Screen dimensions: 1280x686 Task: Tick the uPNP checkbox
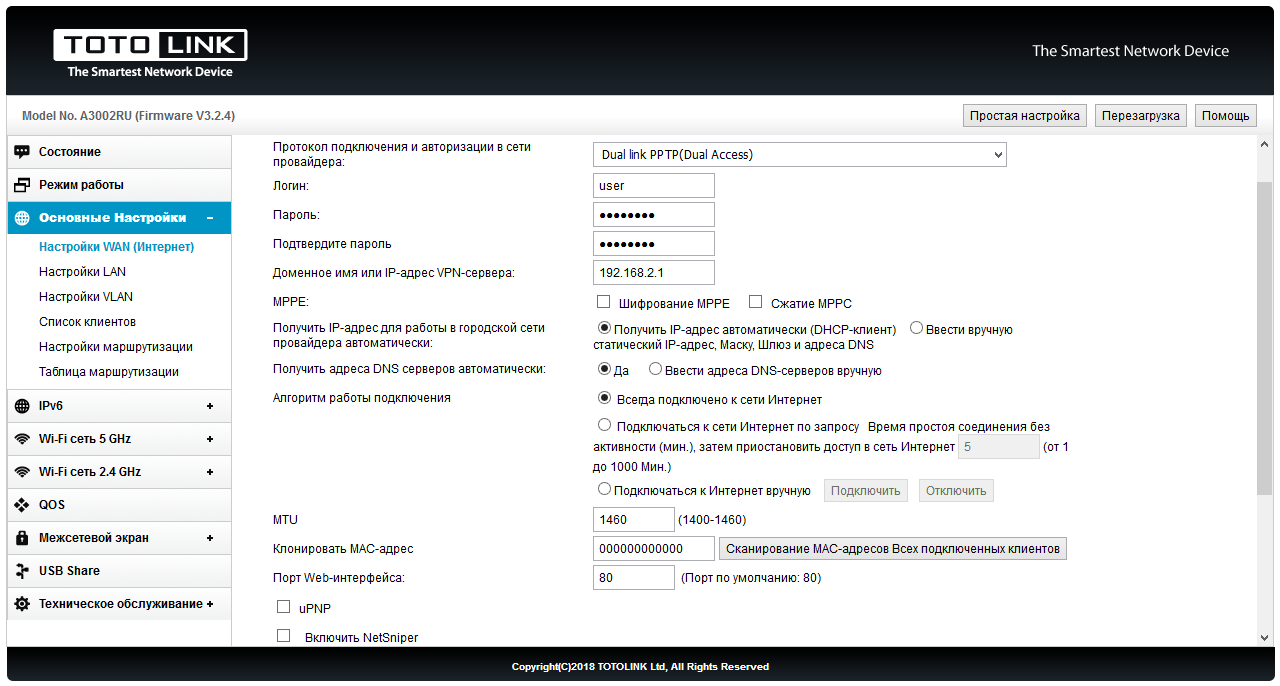tap(283, 607)
